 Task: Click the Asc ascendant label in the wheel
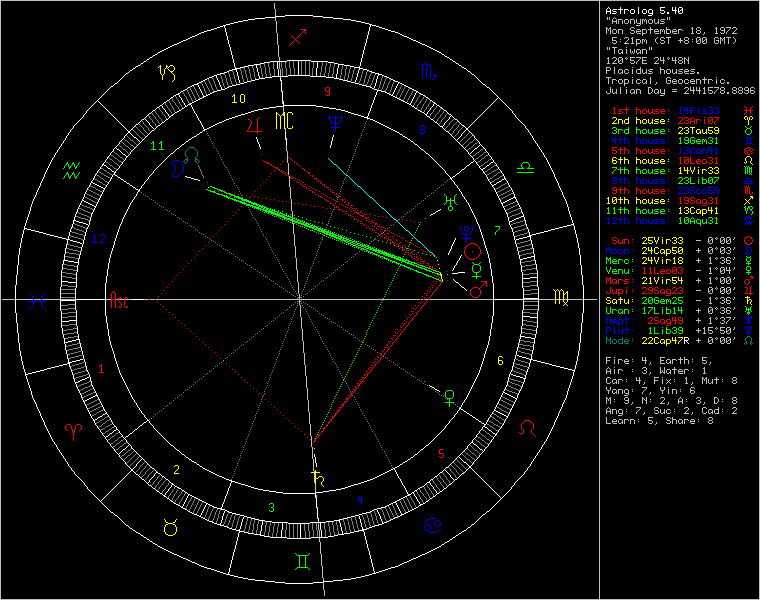coord(119,300)
